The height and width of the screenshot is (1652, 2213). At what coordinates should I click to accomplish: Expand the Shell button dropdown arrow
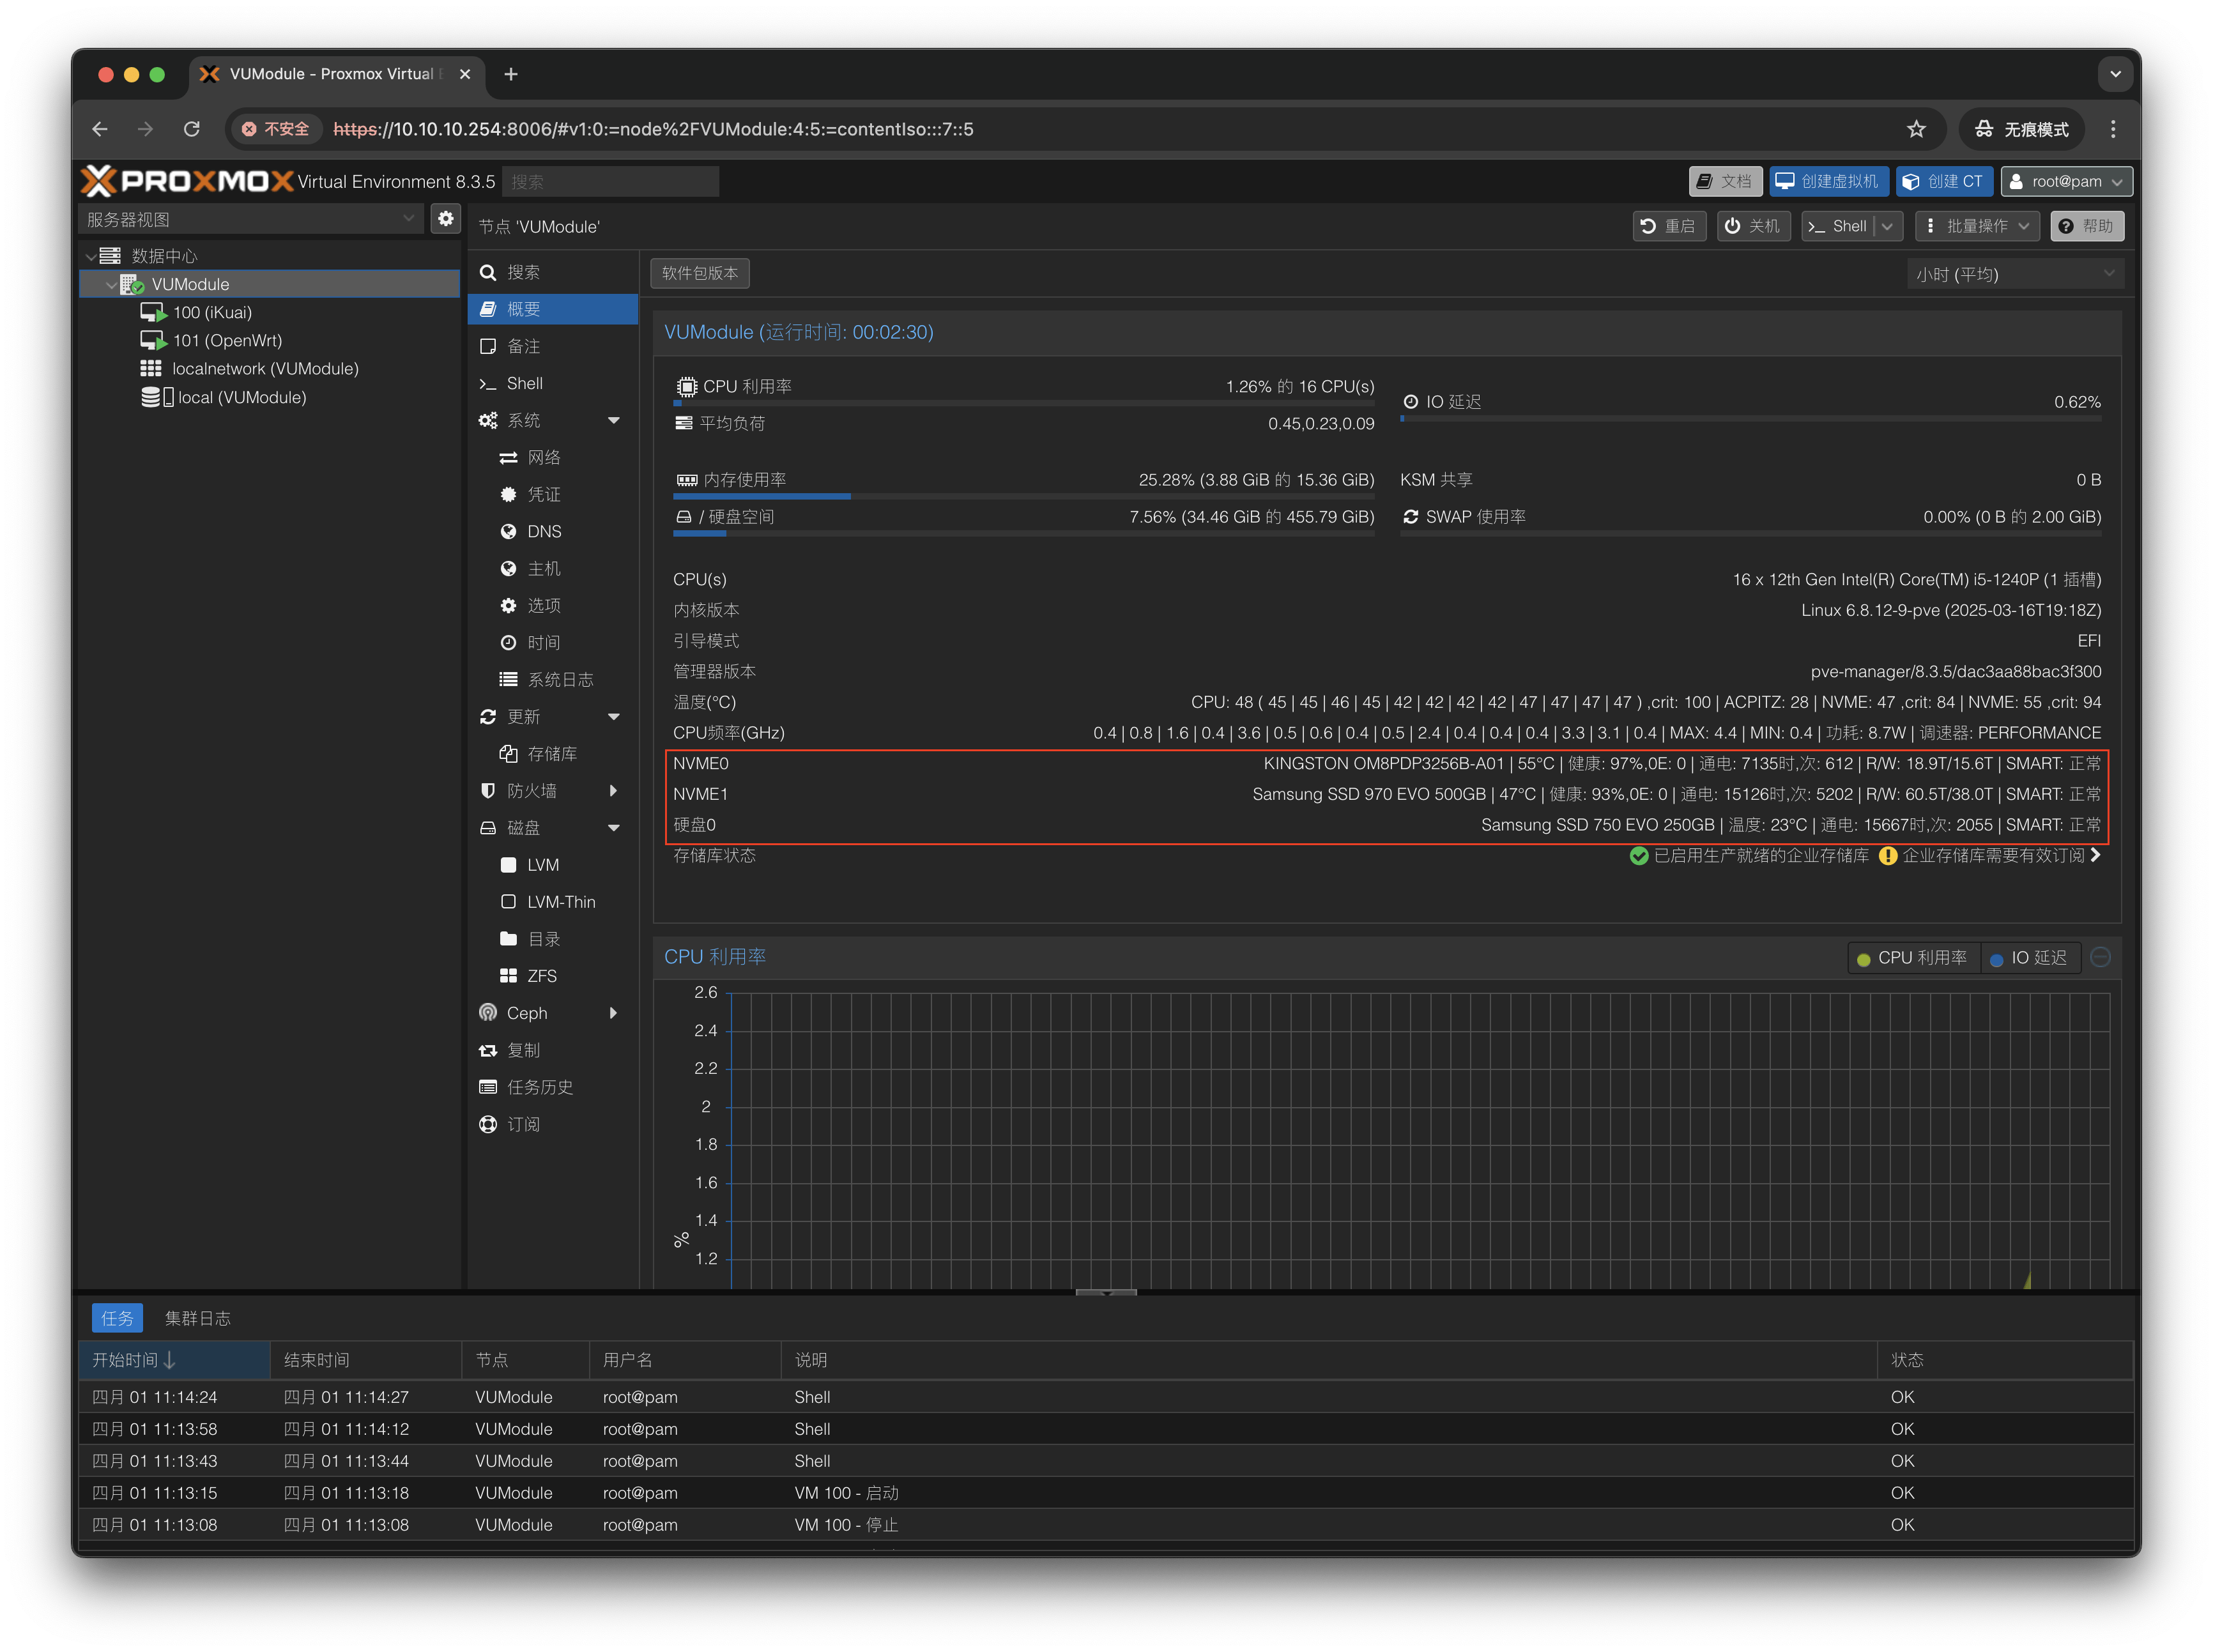[1887, 226]
